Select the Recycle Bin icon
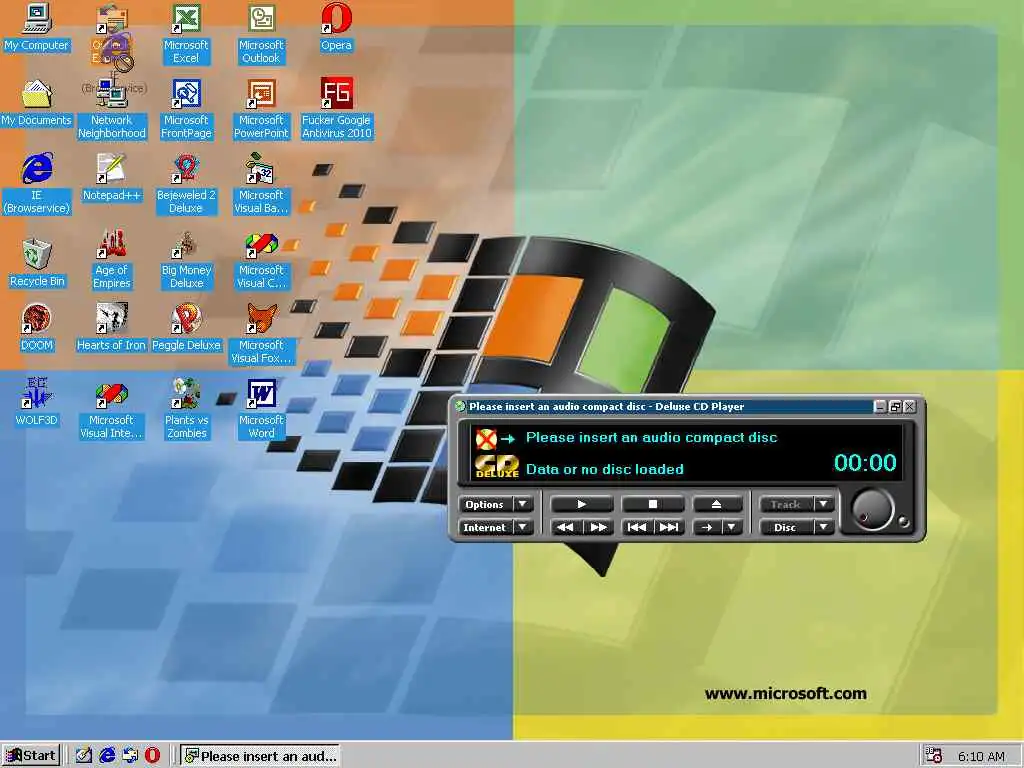 pos(37,263)
